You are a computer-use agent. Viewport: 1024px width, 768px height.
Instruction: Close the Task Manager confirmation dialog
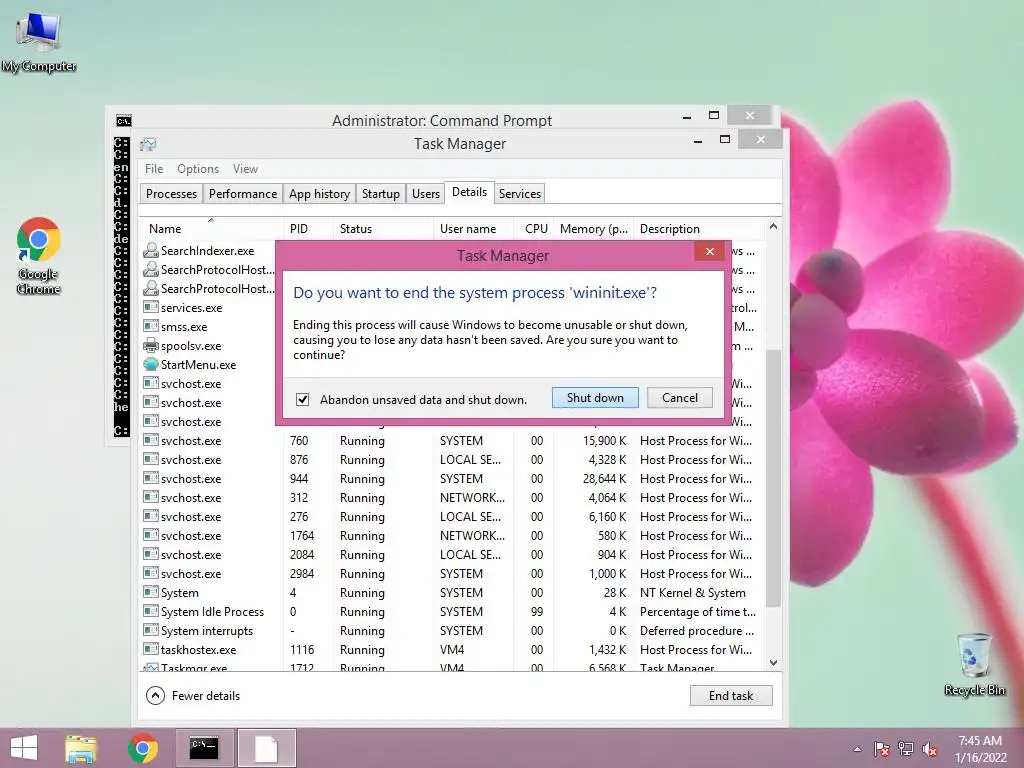709,251
